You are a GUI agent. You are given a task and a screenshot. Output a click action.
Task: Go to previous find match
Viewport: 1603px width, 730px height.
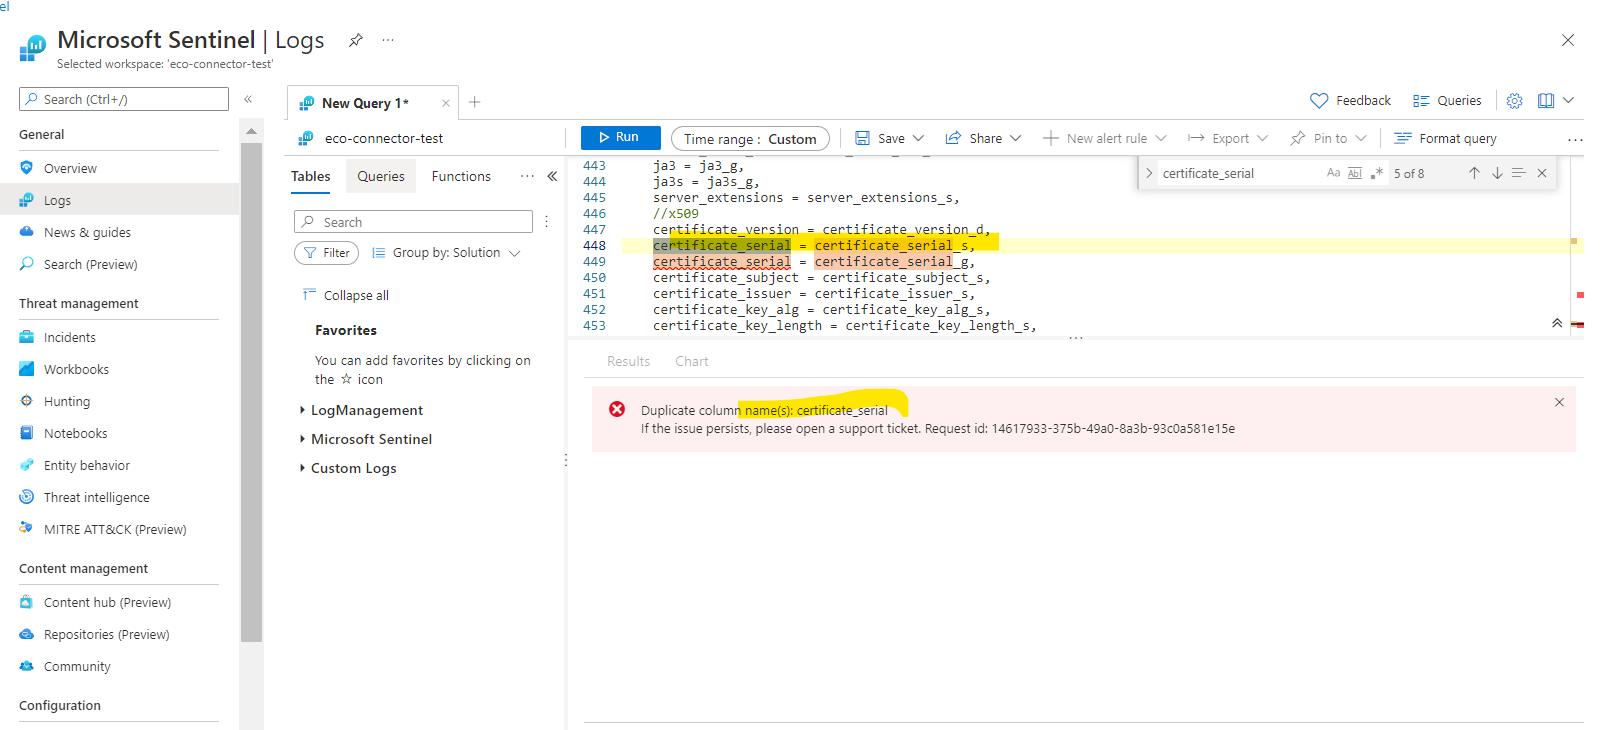coord(1474,173)
